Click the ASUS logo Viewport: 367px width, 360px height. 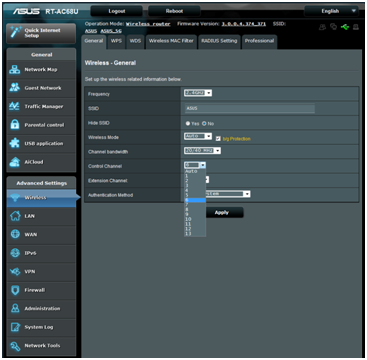pyautogui.click(x=27, y=12)
